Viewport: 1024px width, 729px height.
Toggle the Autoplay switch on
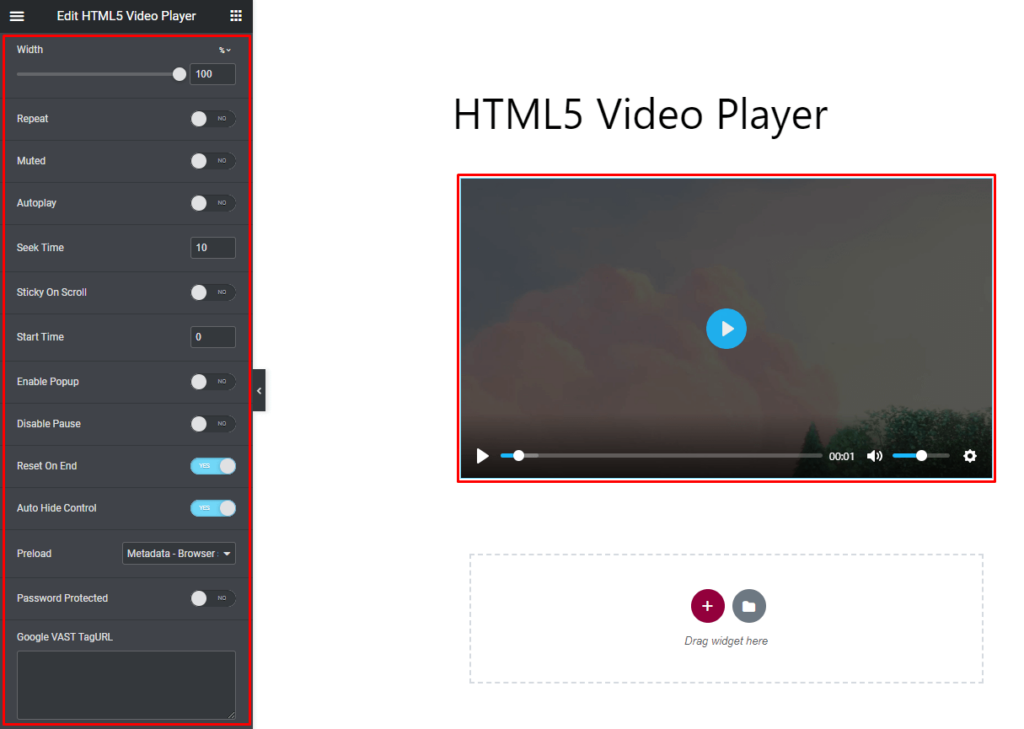click(x=213, y=203)
